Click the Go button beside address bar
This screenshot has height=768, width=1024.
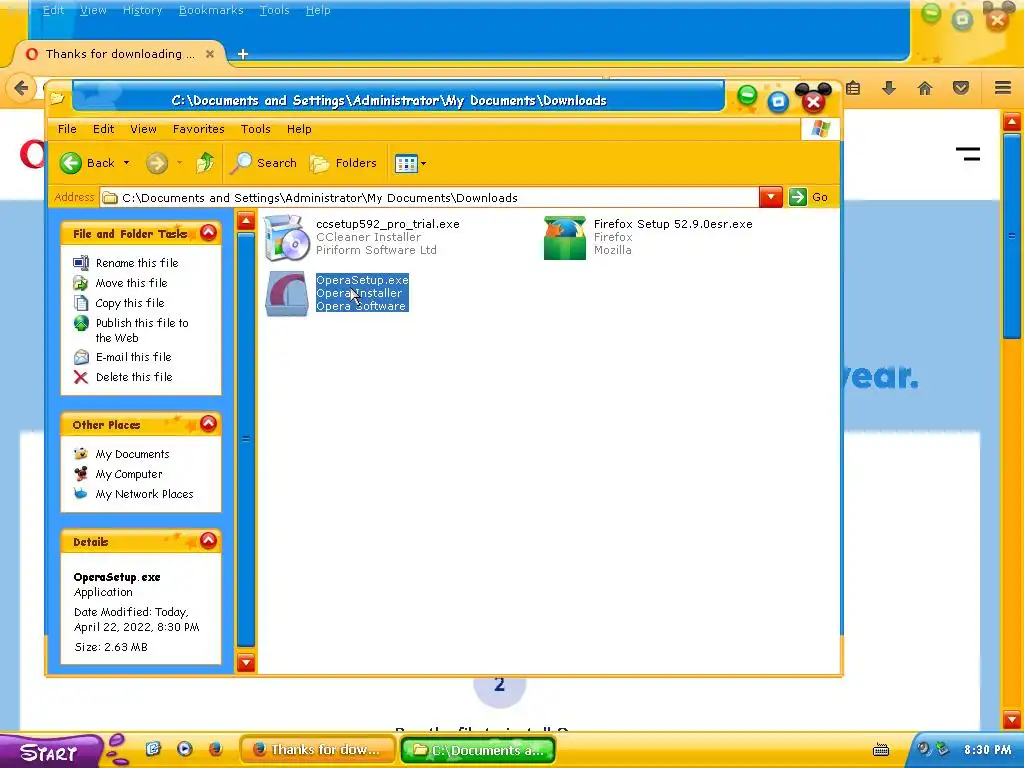click(808, 197)
